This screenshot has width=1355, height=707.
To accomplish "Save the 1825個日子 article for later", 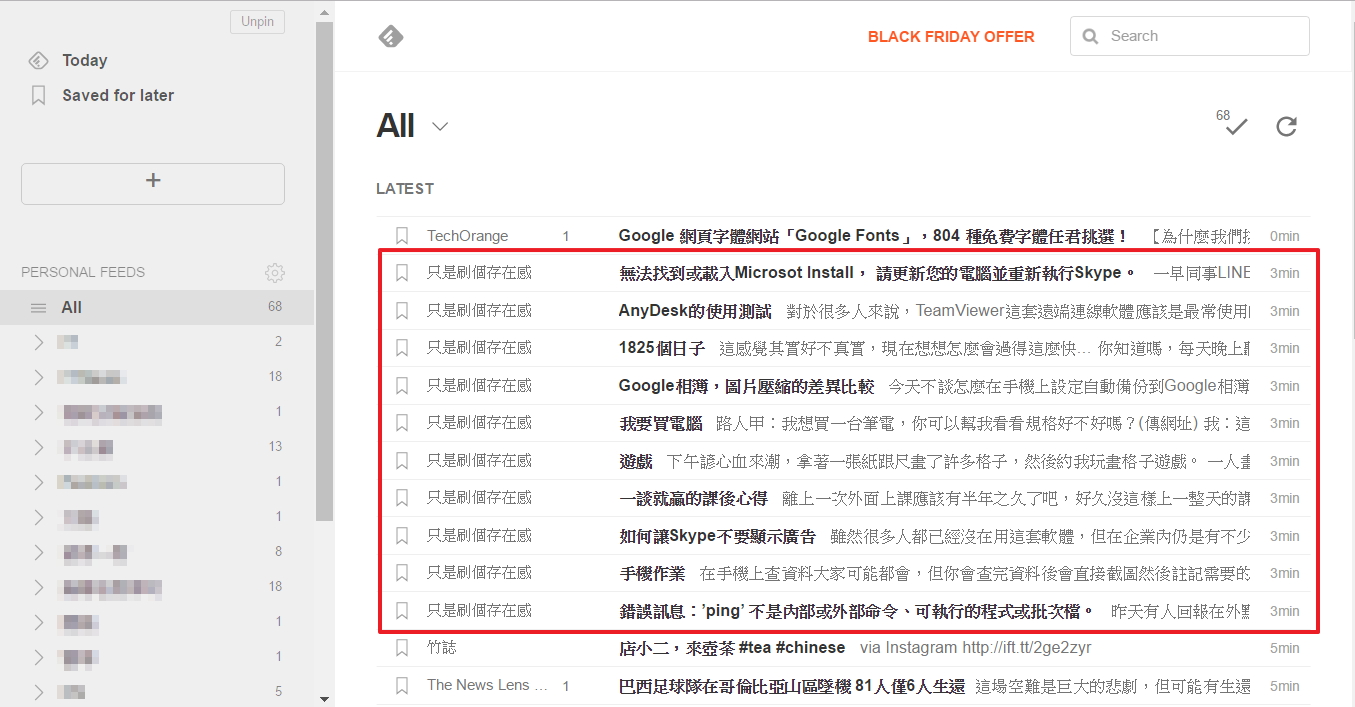I will click(402, 348).
